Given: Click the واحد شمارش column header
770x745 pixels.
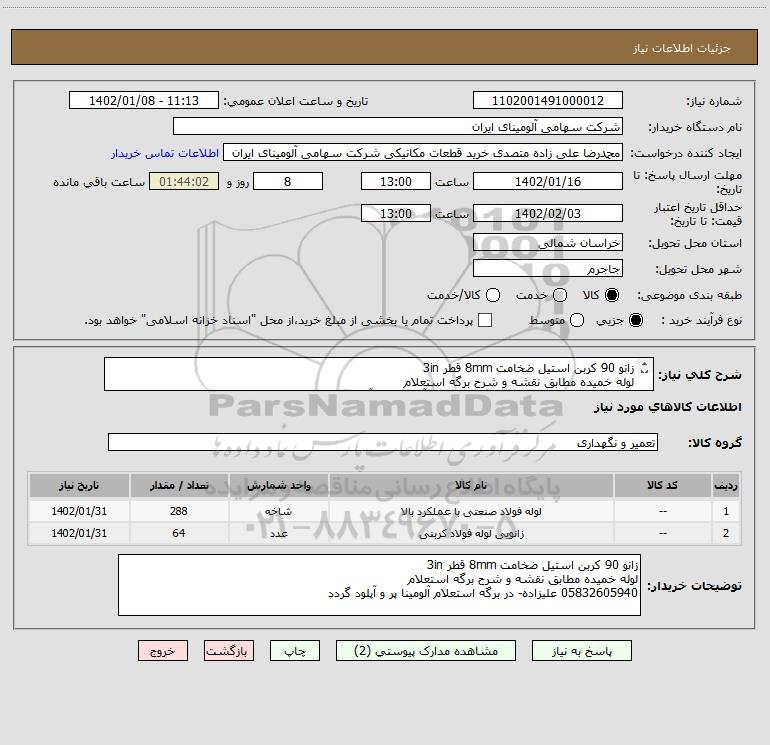Looking at the screenshot, I should pyautogui.click(x=278, y=485).
